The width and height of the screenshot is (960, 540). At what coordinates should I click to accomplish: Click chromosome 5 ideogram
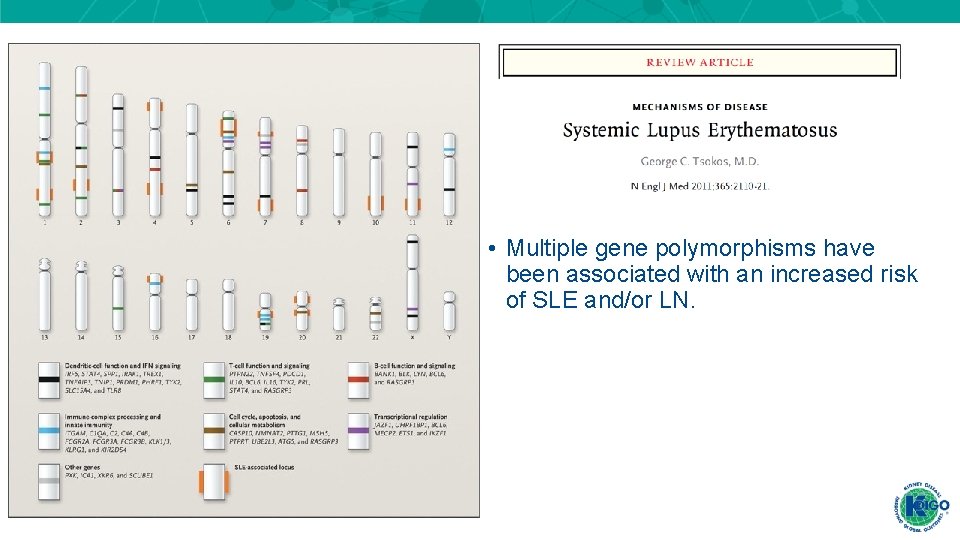coord(192,160)
